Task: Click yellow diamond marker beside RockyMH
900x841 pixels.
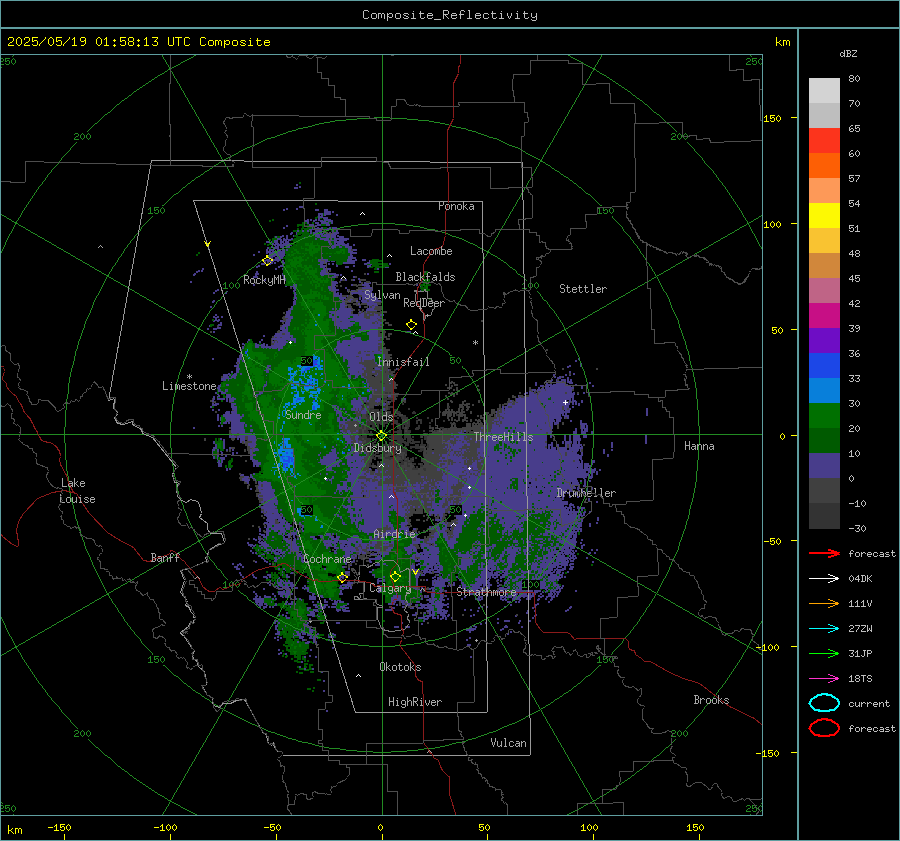Action: click(x=267, y=261)
